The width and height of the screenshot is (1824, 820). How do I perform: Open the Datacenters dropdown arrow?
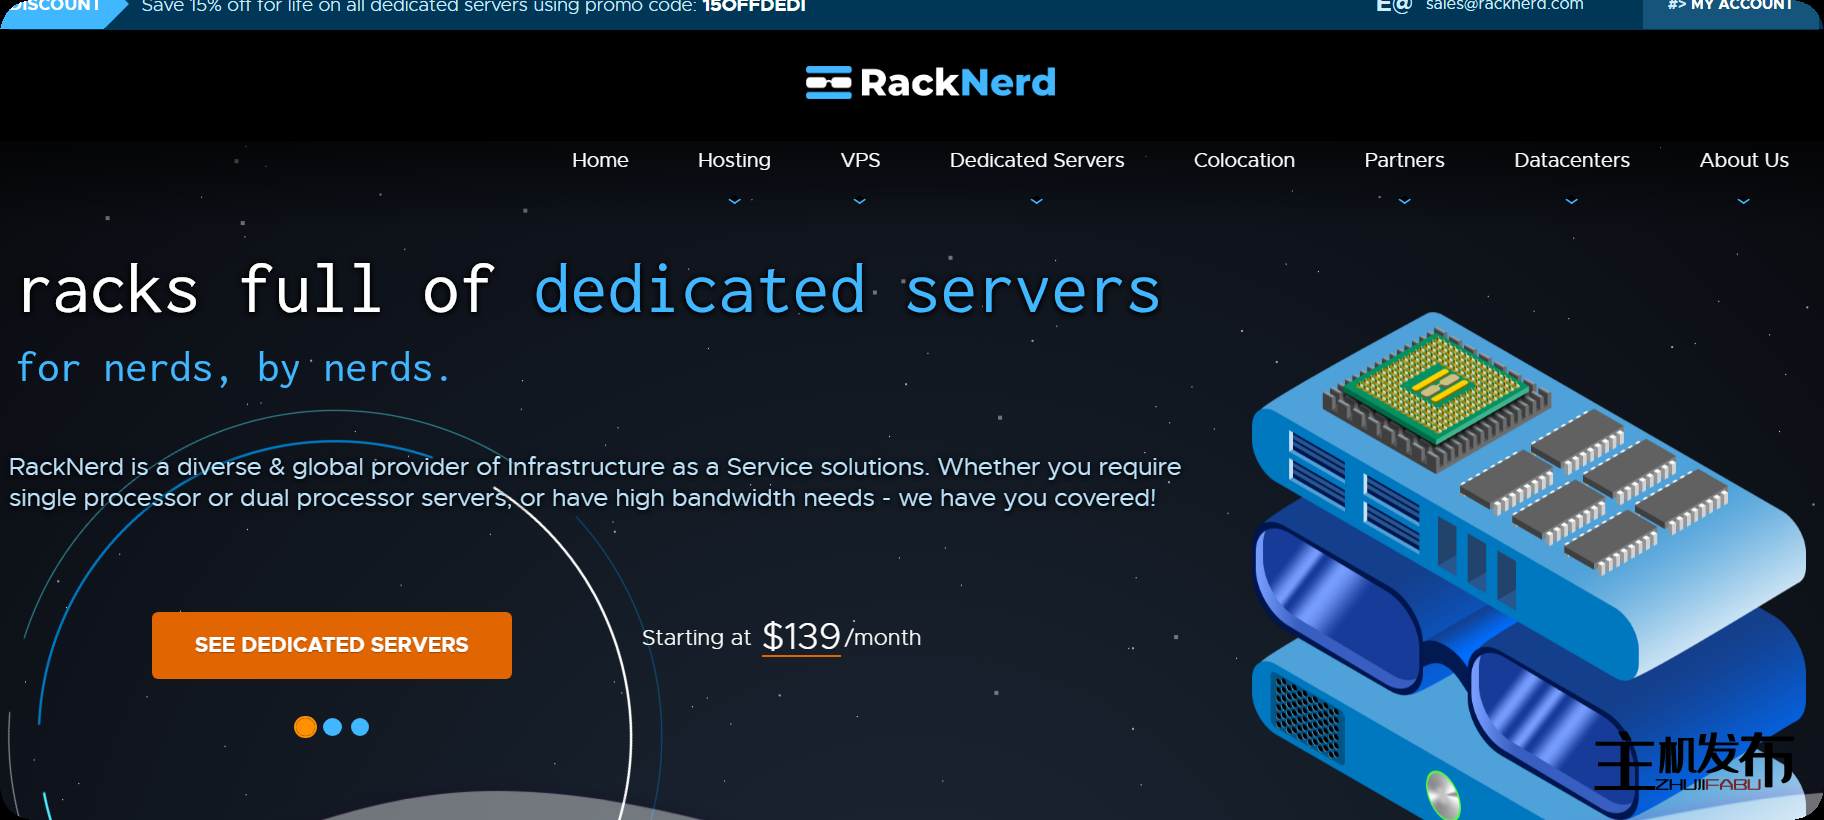1571,201
